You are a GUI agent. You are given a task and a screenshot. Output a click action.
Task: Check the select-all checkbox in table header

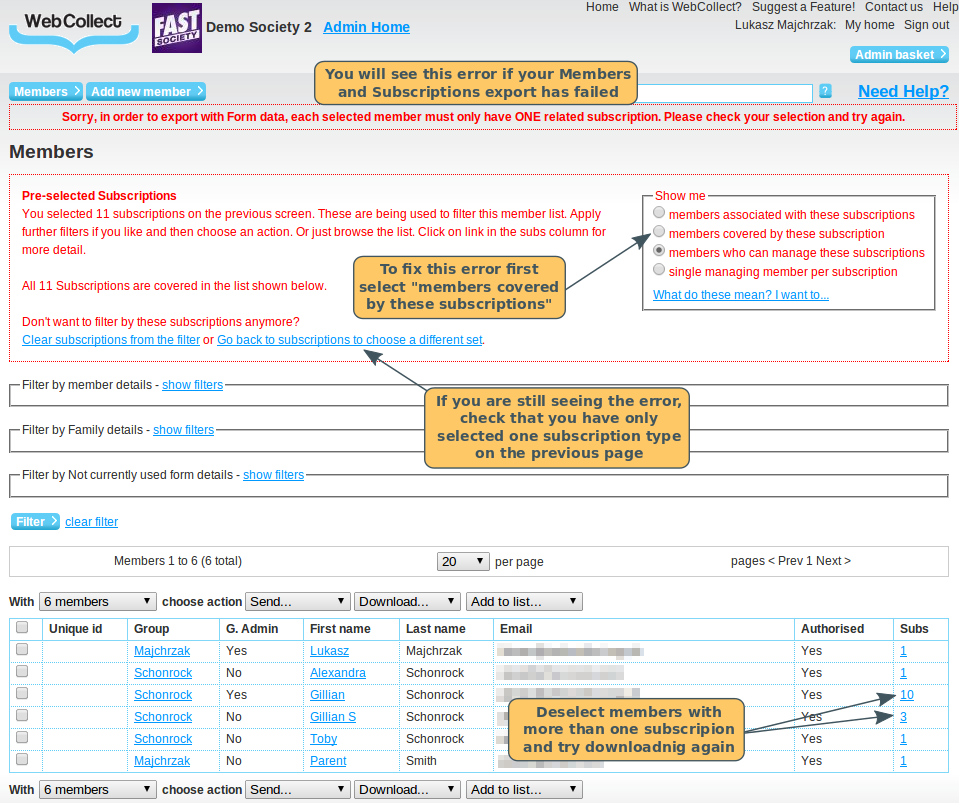pos(21,627)
